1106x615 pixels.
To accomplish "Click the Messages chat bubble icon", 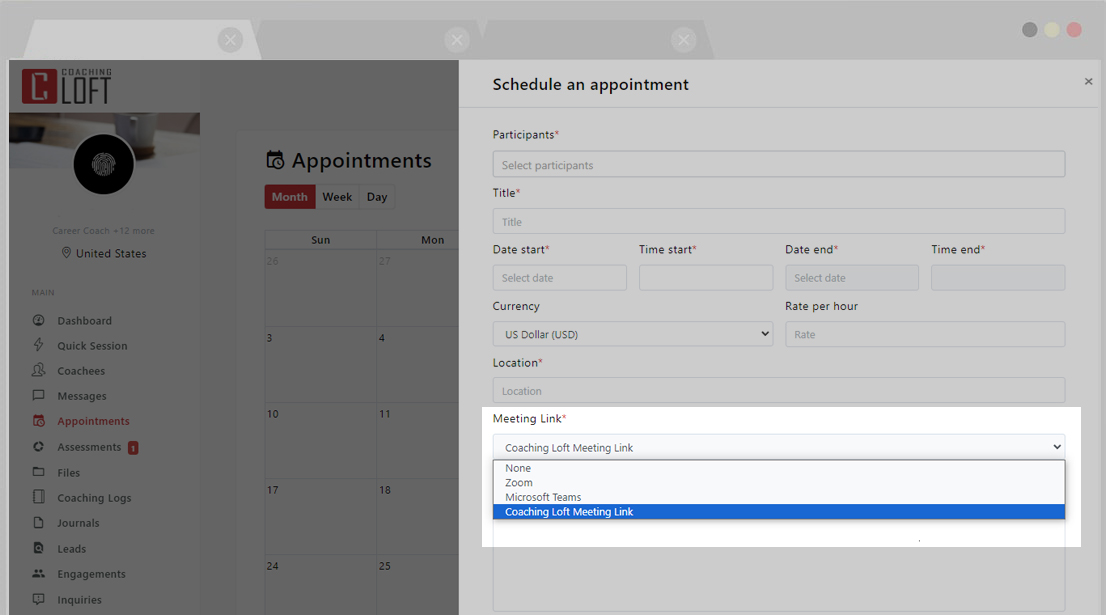I will (39, 396).
